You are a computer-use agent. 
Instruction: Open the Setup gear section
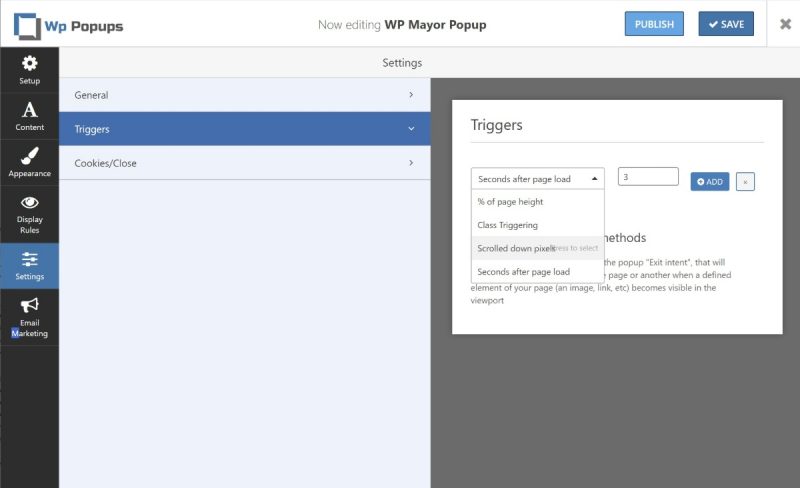pyautogui.click(x=30, y=70)
